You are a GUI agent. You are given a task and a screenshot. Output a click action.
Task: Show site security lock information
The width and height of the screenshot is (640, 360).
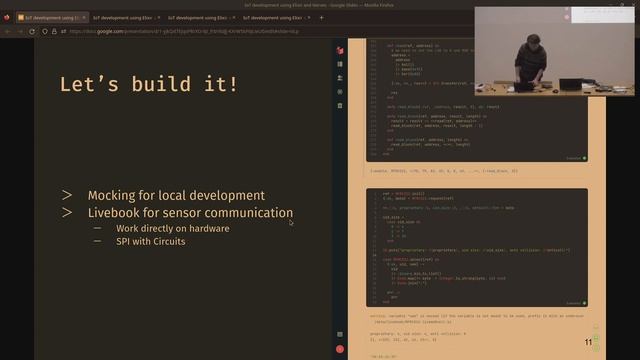coord(54,31)
